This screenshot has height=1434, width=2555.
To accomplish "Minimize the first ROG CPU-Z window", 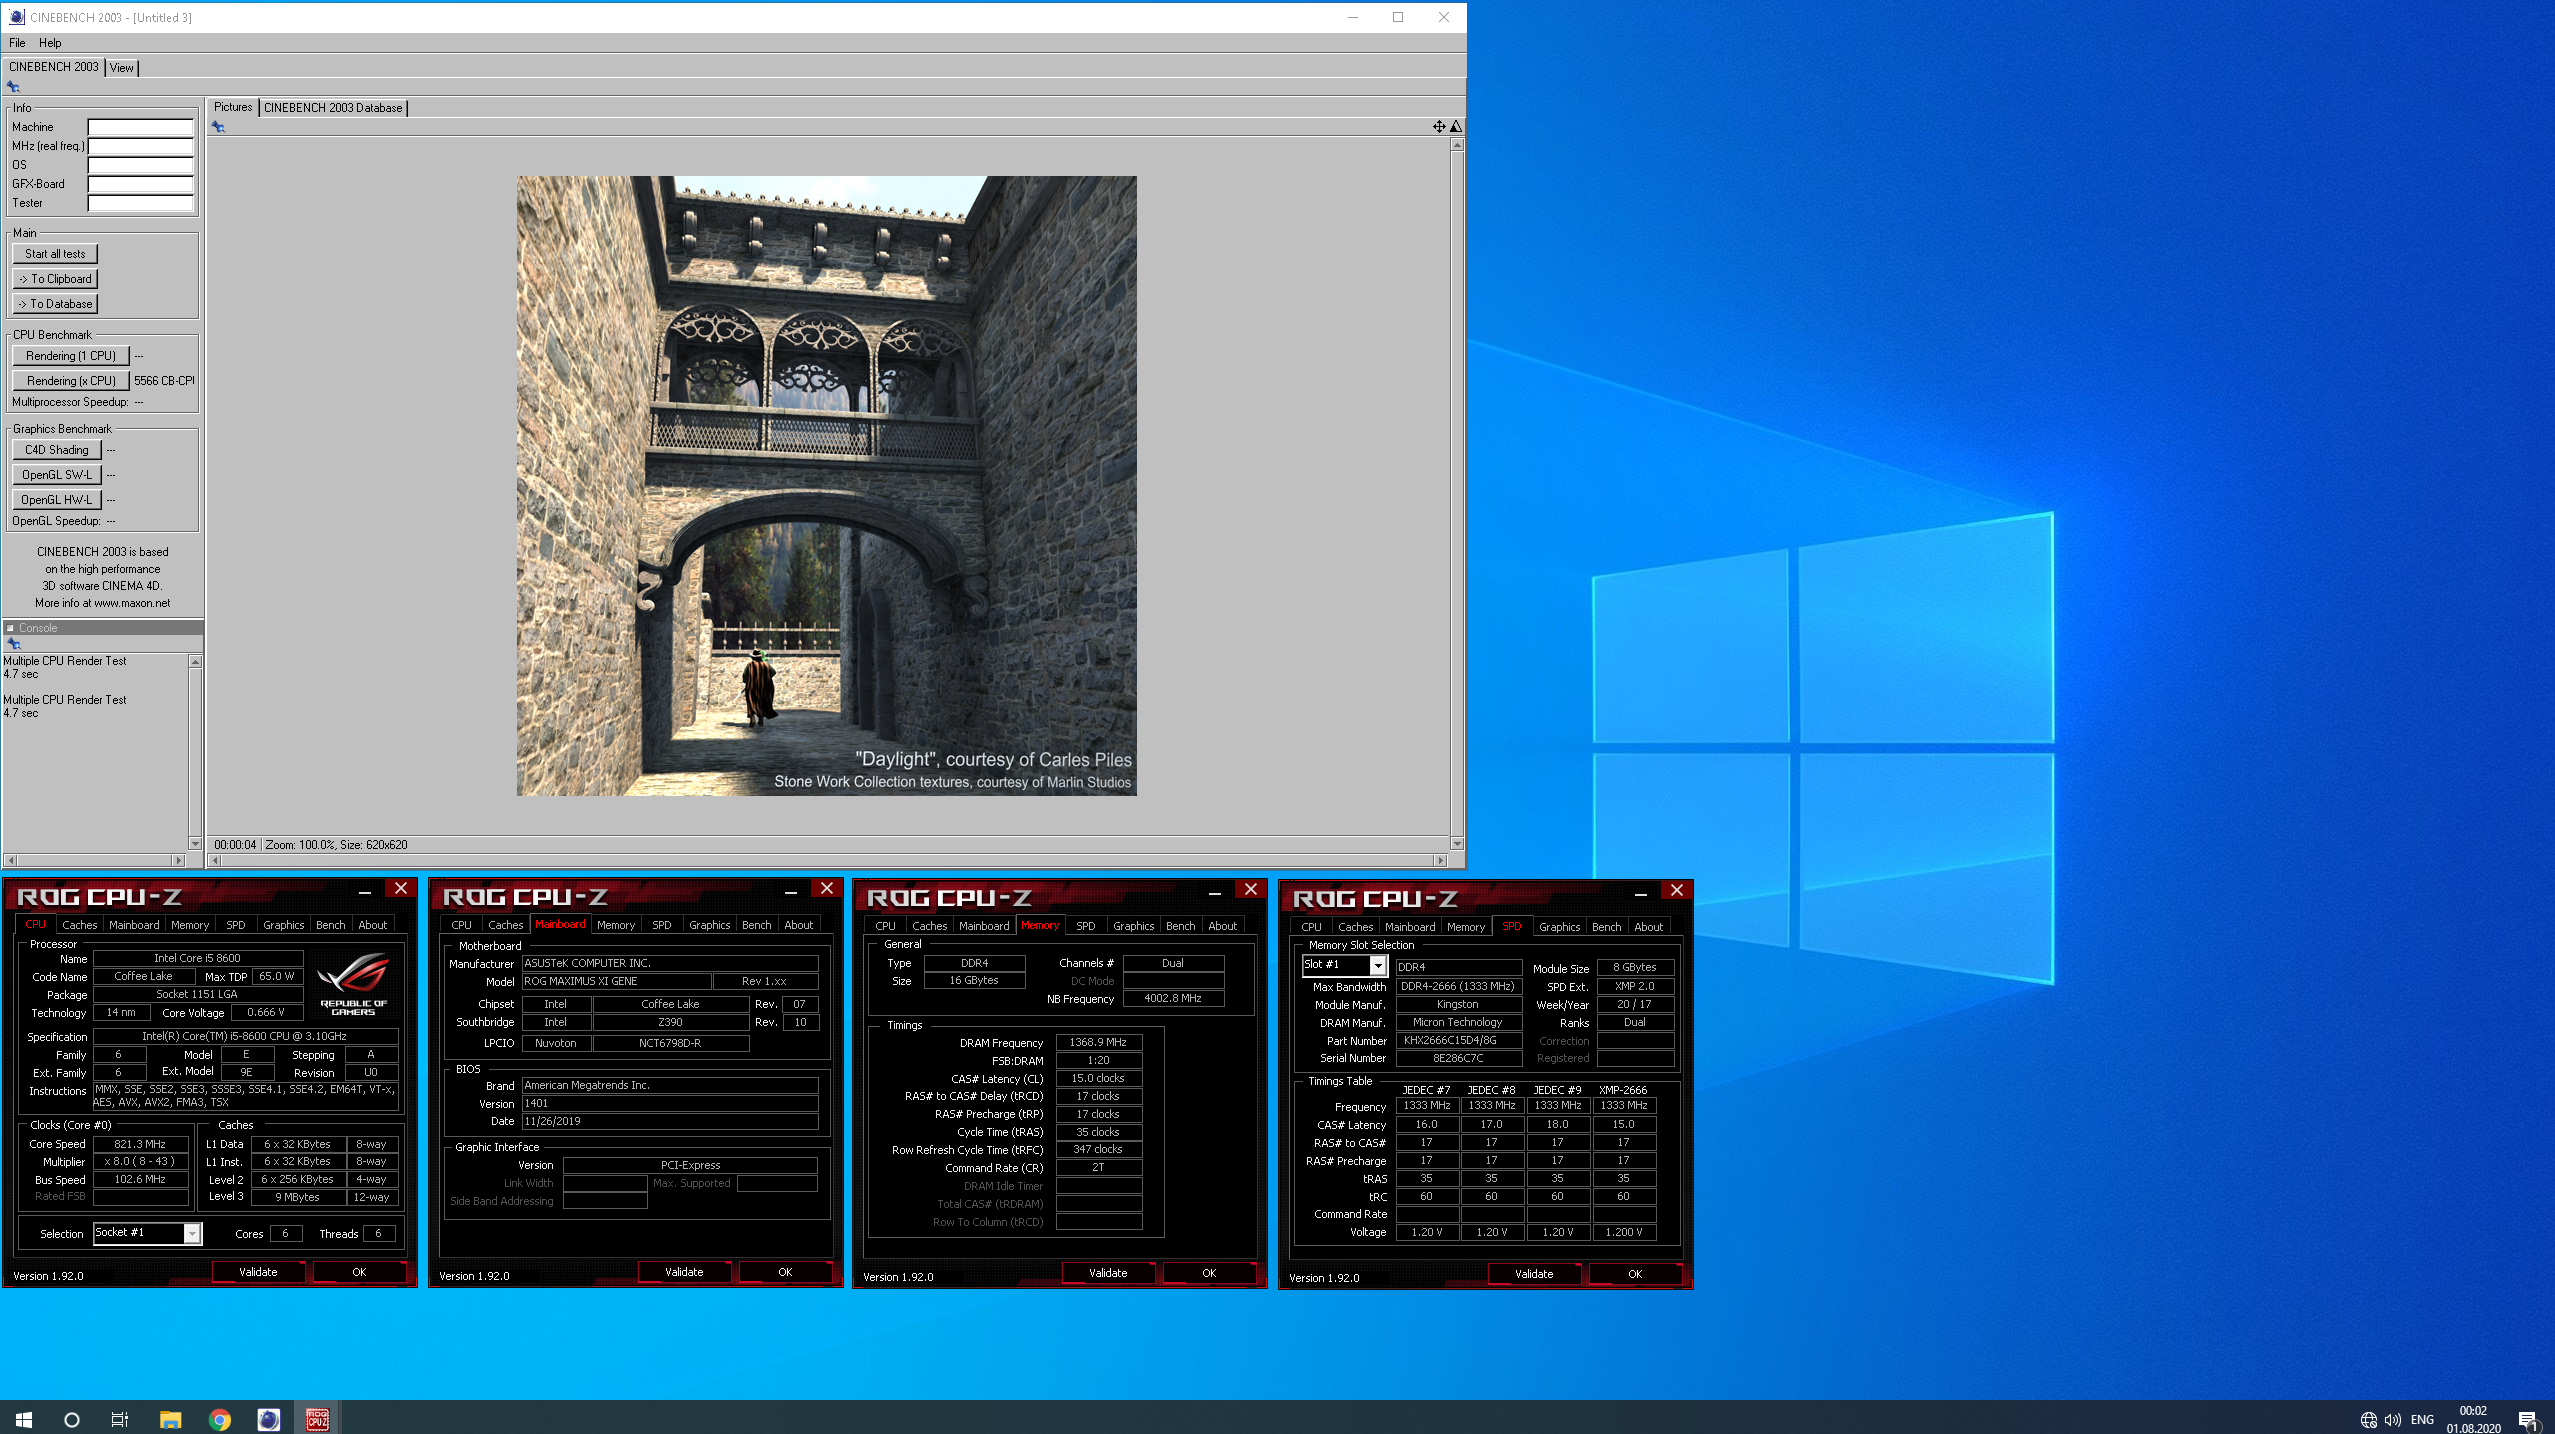I will [365, 890].
